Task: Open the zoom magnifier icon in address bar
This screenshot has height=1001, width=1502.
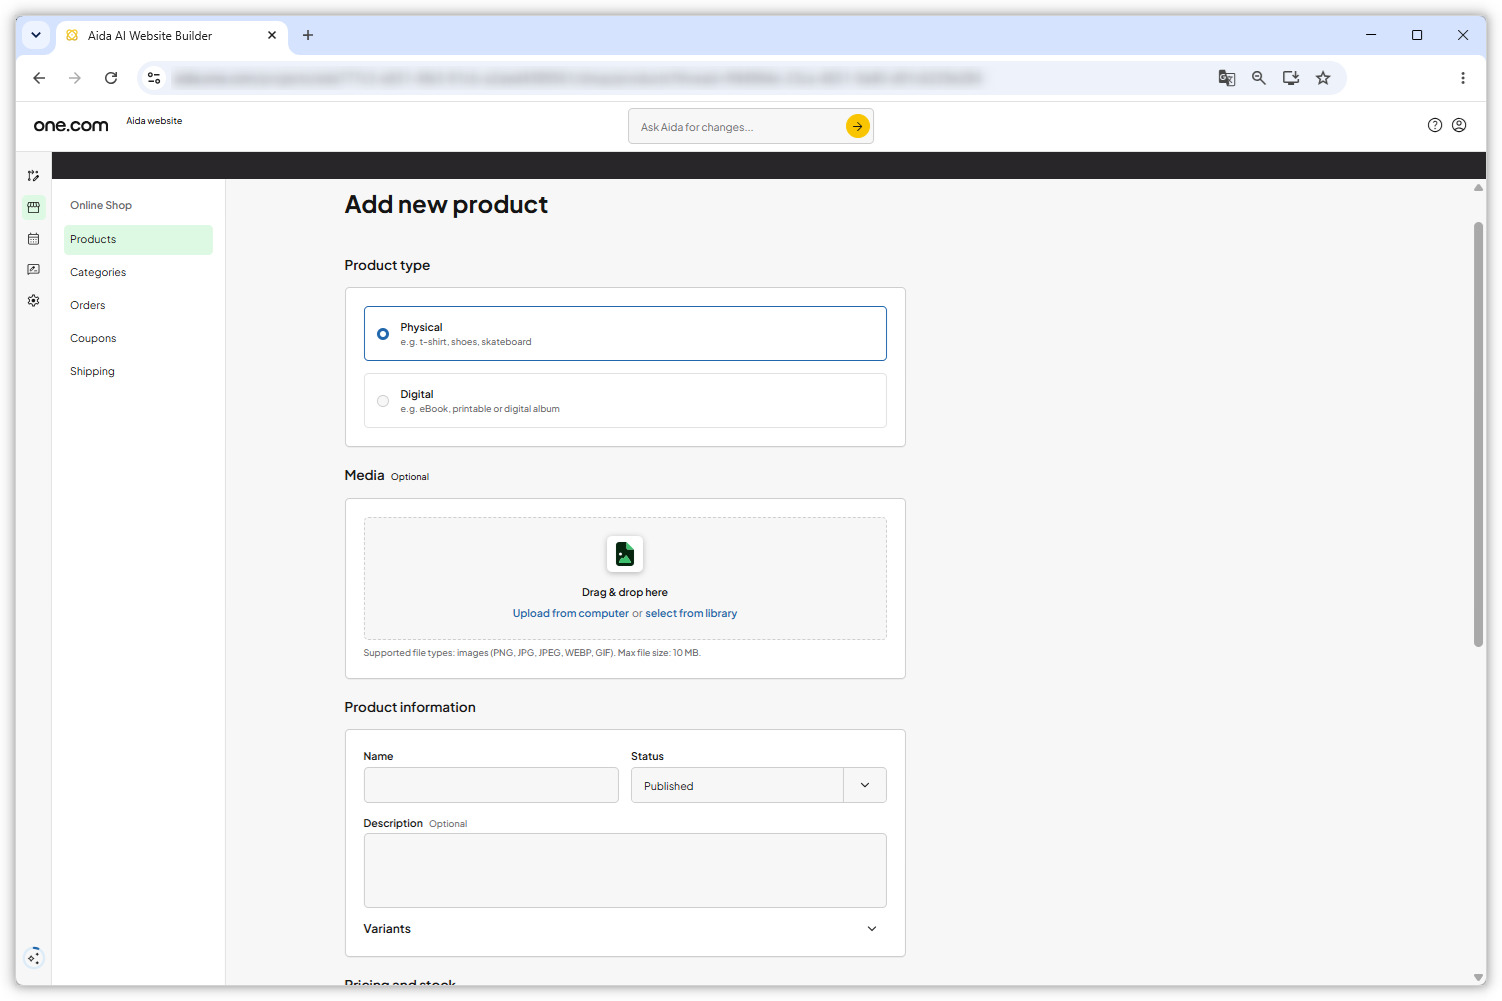Action: point(1259,78)
